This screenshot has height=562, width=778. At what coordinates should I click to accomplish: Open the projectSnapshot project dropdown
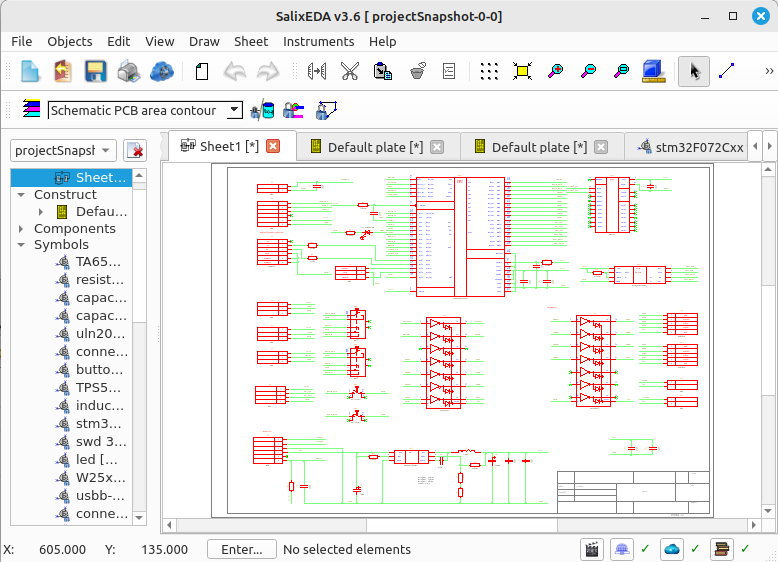[x=63, y=150]
